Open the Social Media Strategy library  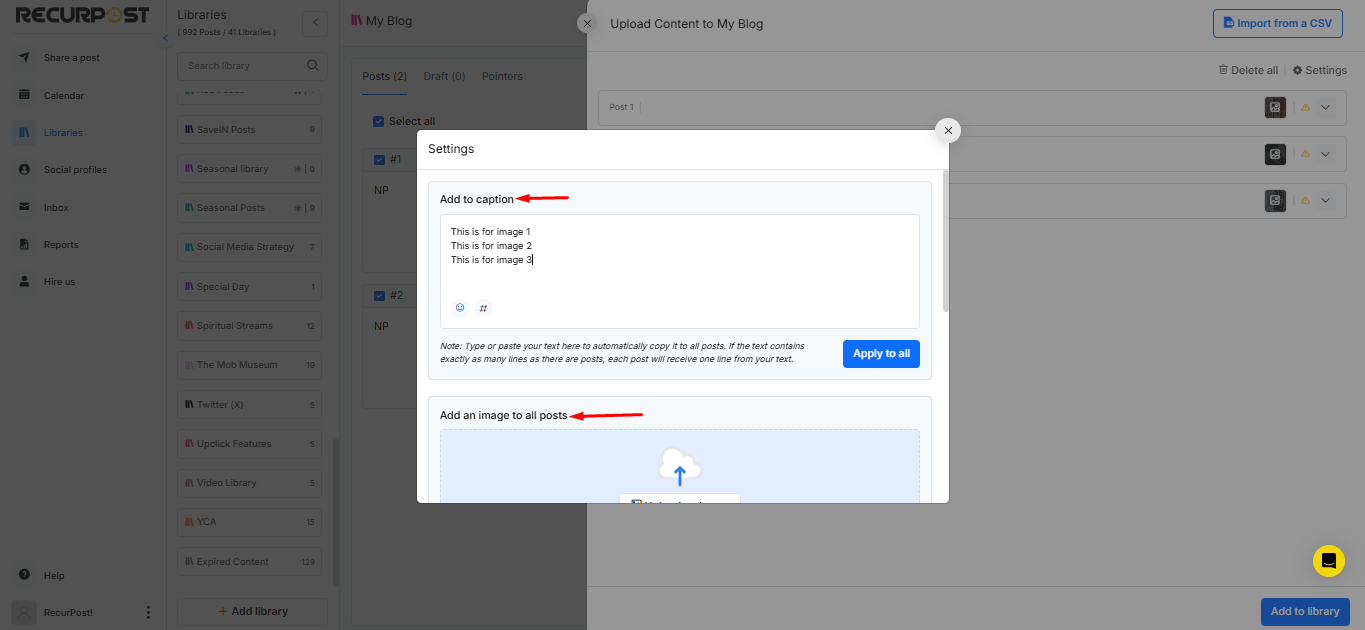[250, 247]
